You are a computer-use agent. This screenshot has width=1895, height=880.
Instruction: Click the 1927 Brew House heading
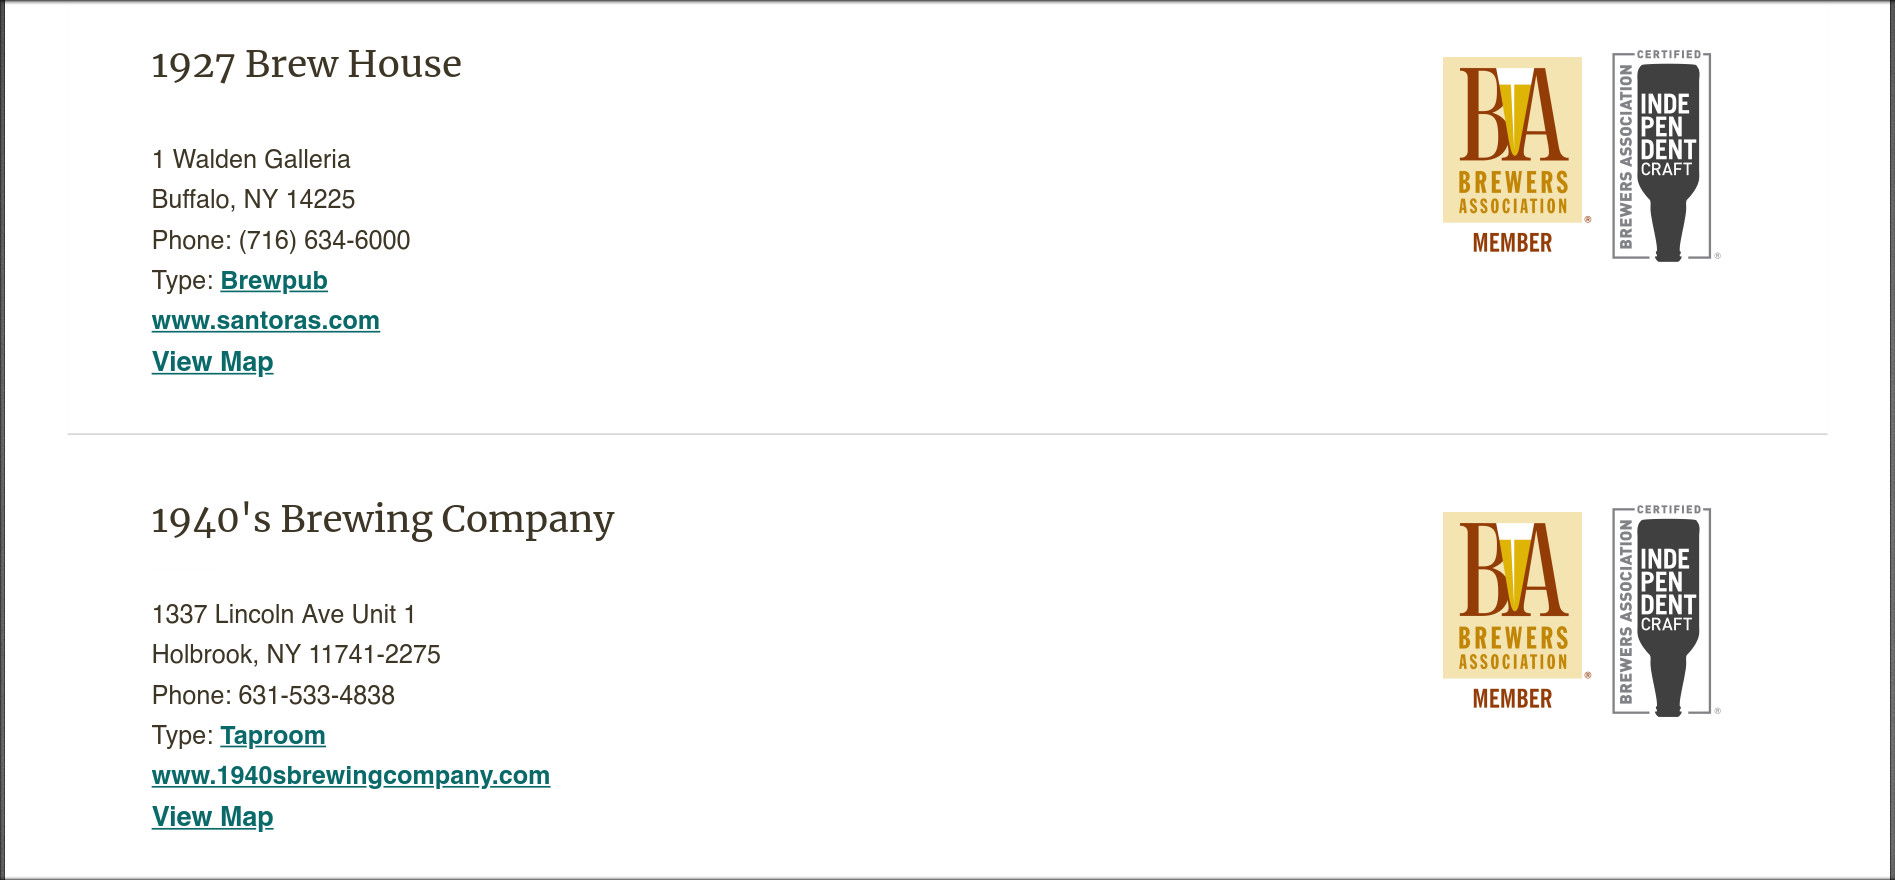pyautogui.click(x=306, y=65)
